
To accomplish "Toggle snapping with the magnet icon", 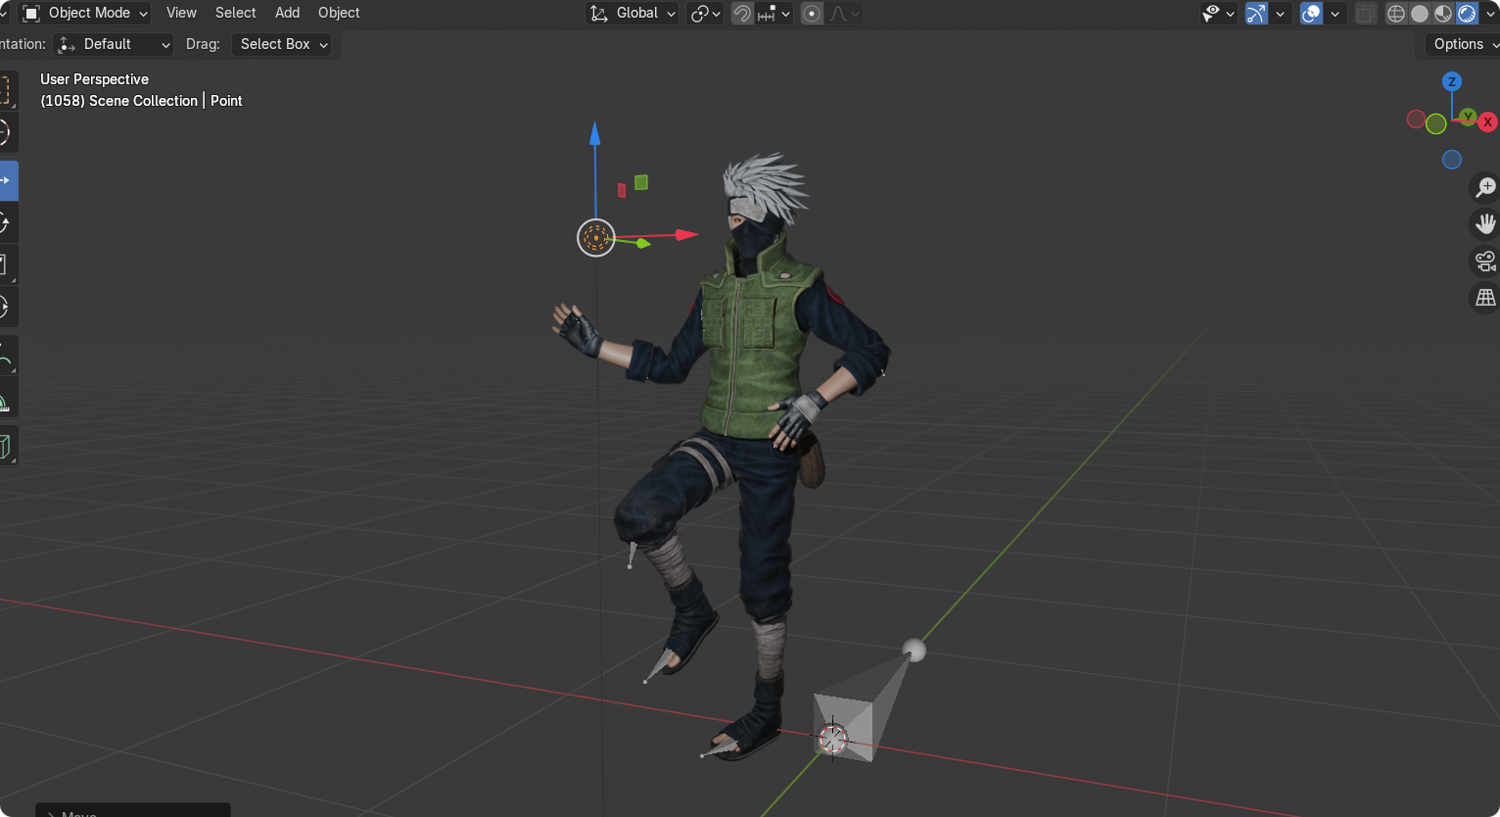I will coord(742,14).
